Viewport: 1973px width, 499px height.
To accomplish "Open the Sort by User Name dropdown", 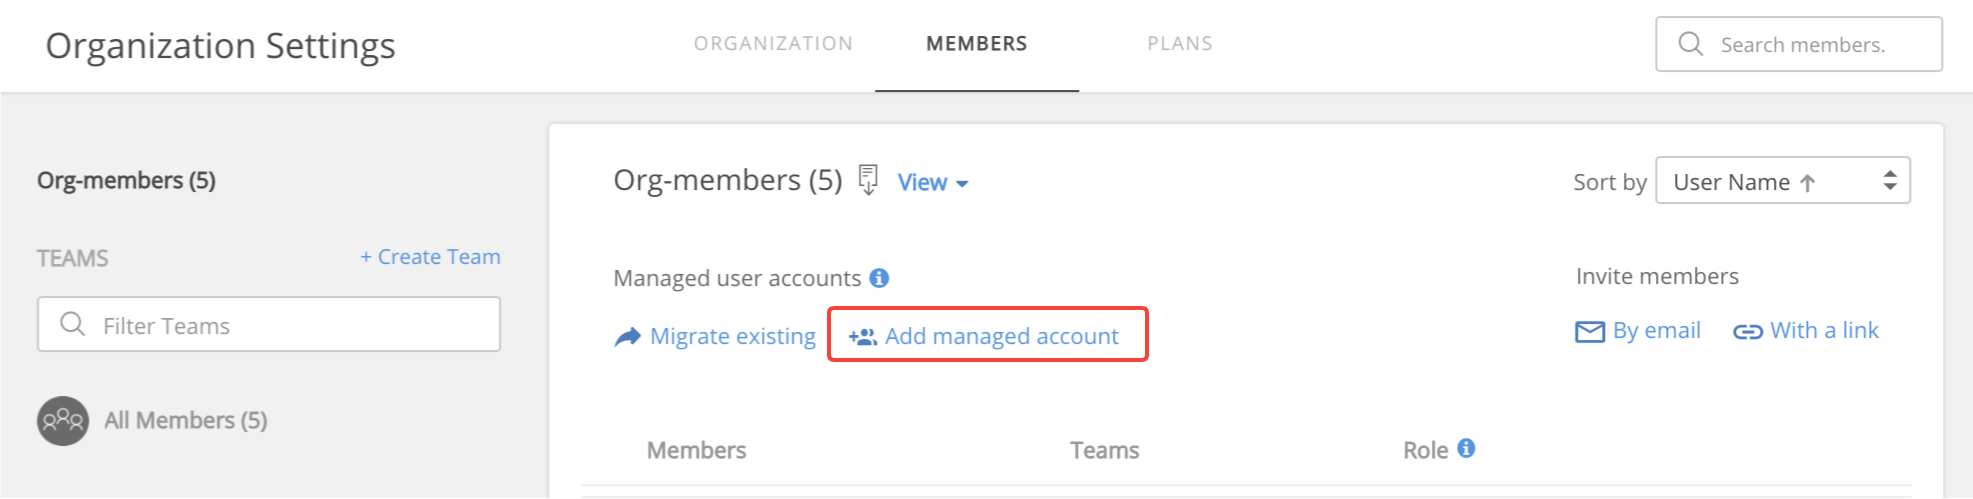I will click(1782, 181).
